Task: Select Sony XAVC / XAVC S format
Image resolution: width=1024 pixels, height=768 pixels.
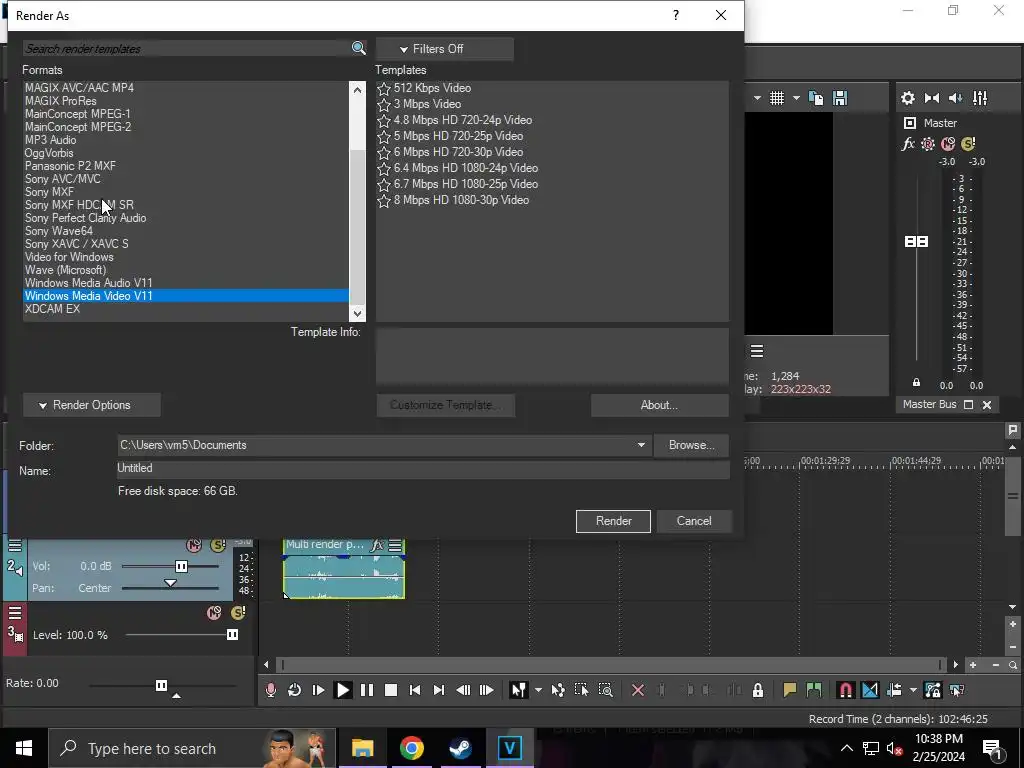Action: 76,244
